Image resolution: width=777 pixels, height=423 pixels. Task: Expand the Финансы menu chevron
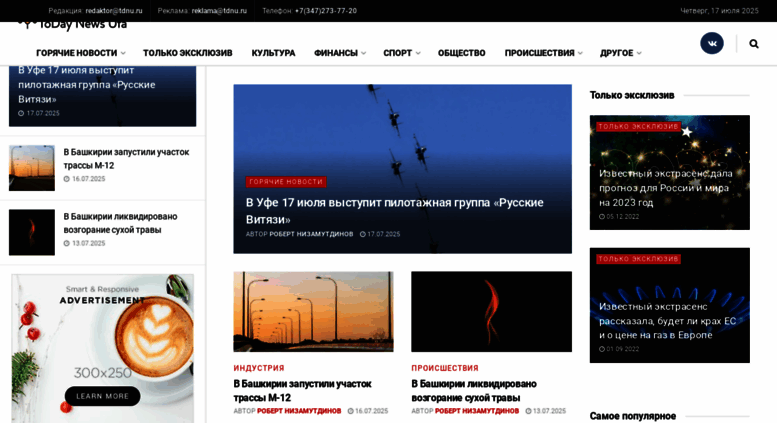(x=364, y=53)
